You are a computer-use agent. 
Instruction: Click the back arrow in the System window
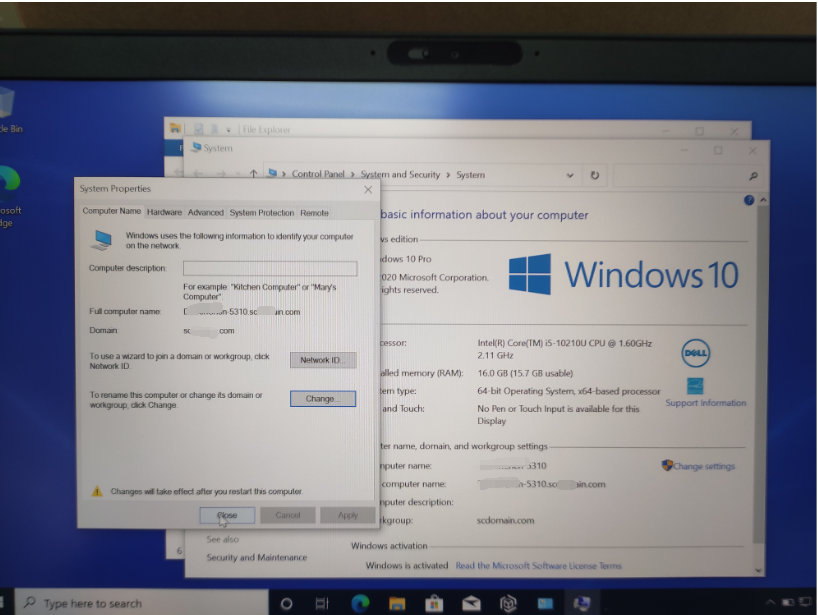(x=198, y=173)
